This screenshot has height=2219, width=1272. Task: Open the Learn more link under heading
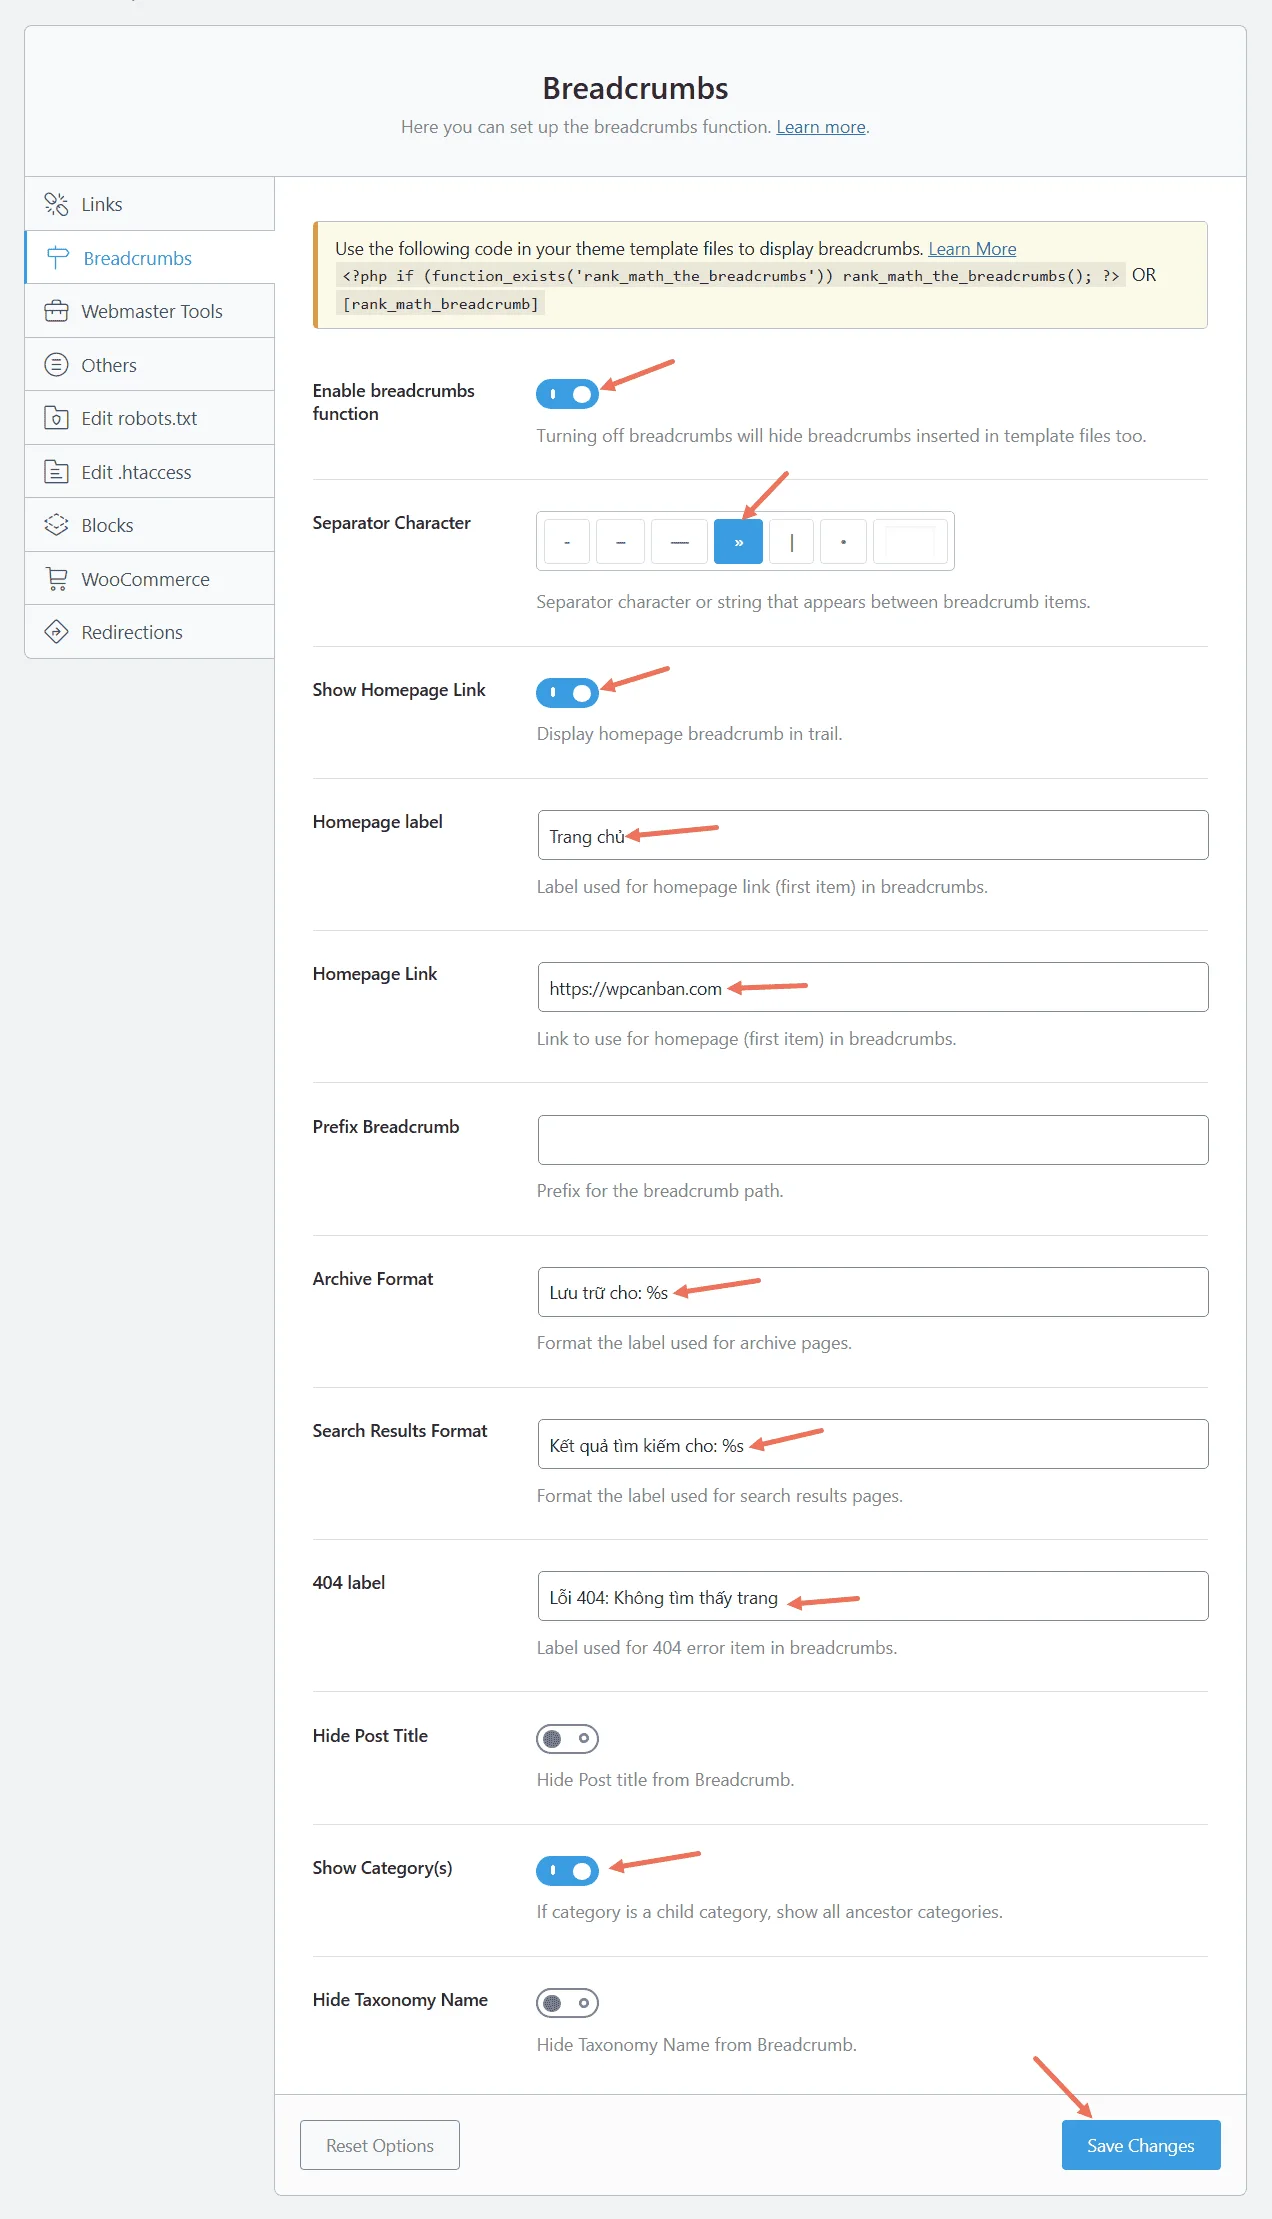pyautogui.click(x=820, y=127)
